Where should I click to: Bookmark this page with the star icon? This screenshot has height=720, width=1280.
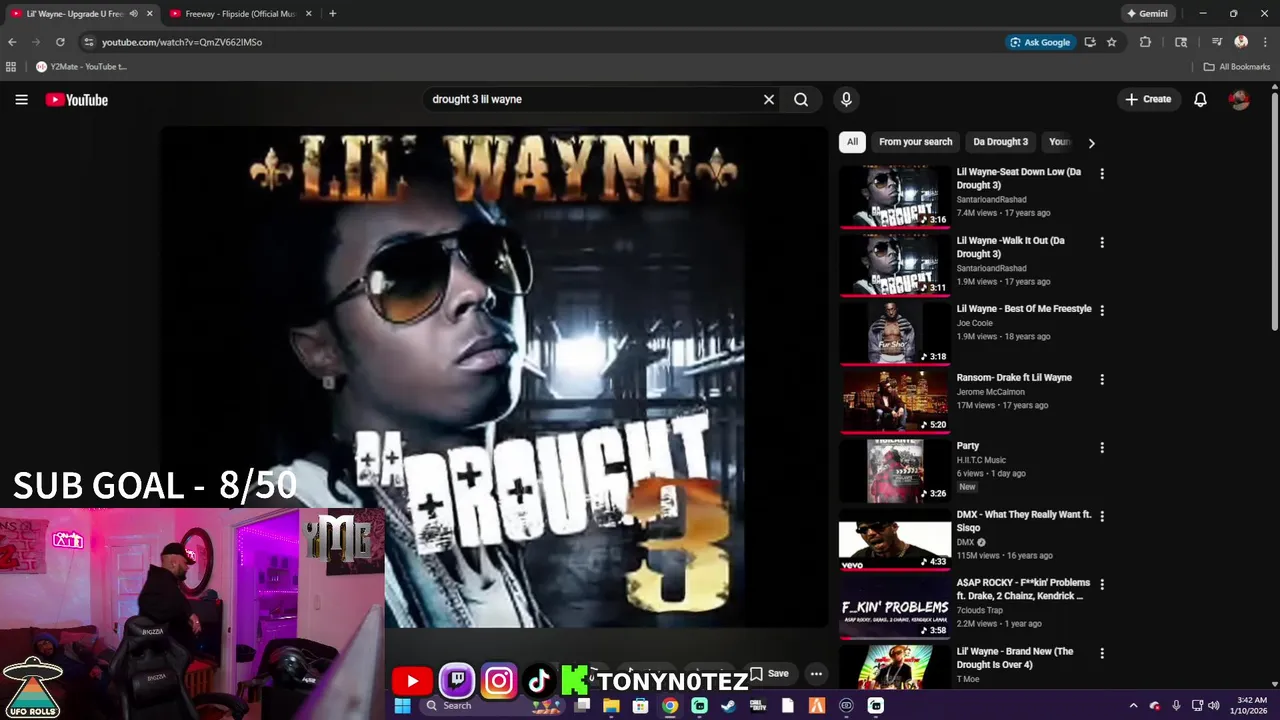(1111, 42)
